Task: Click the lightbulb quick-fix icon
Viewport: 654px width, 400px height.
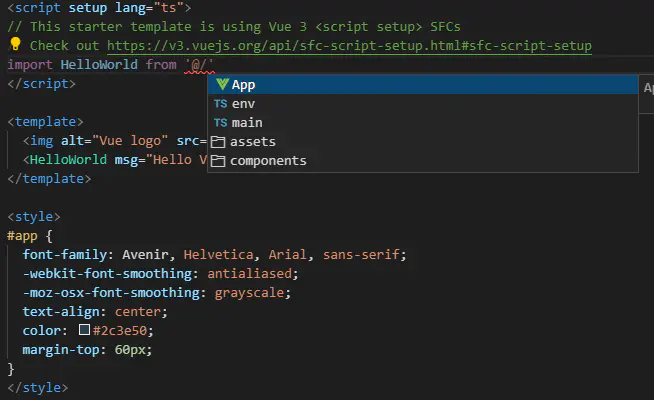Action: pos(15,44)
